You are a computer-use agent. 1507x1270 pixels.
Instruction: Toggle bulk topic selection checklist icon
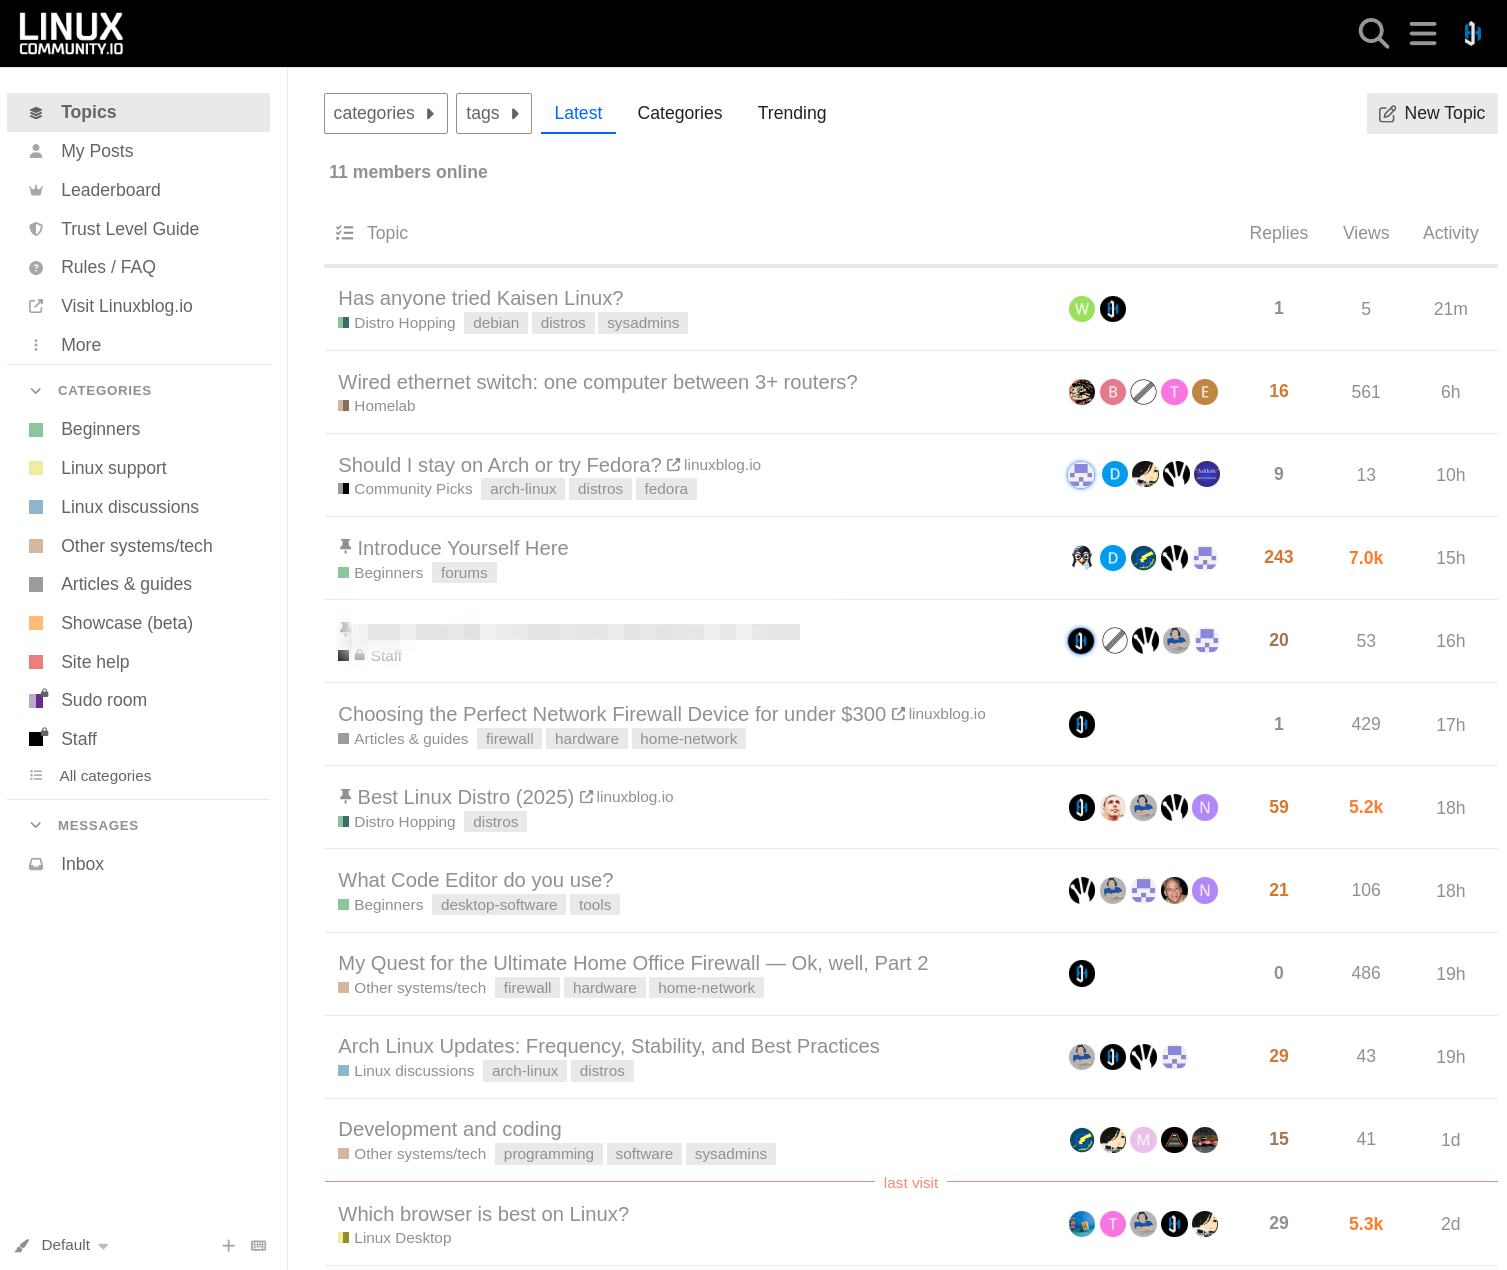(344, 232)
